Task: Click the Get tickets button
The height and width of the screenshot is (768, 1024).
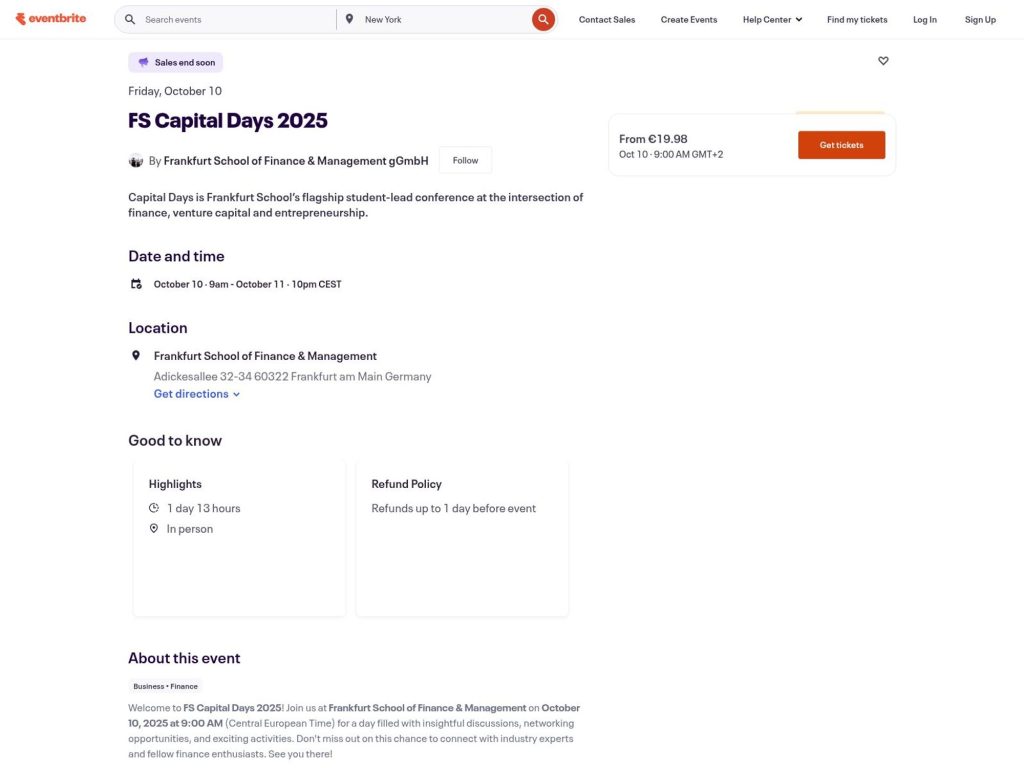Action: tap(841, 144)
